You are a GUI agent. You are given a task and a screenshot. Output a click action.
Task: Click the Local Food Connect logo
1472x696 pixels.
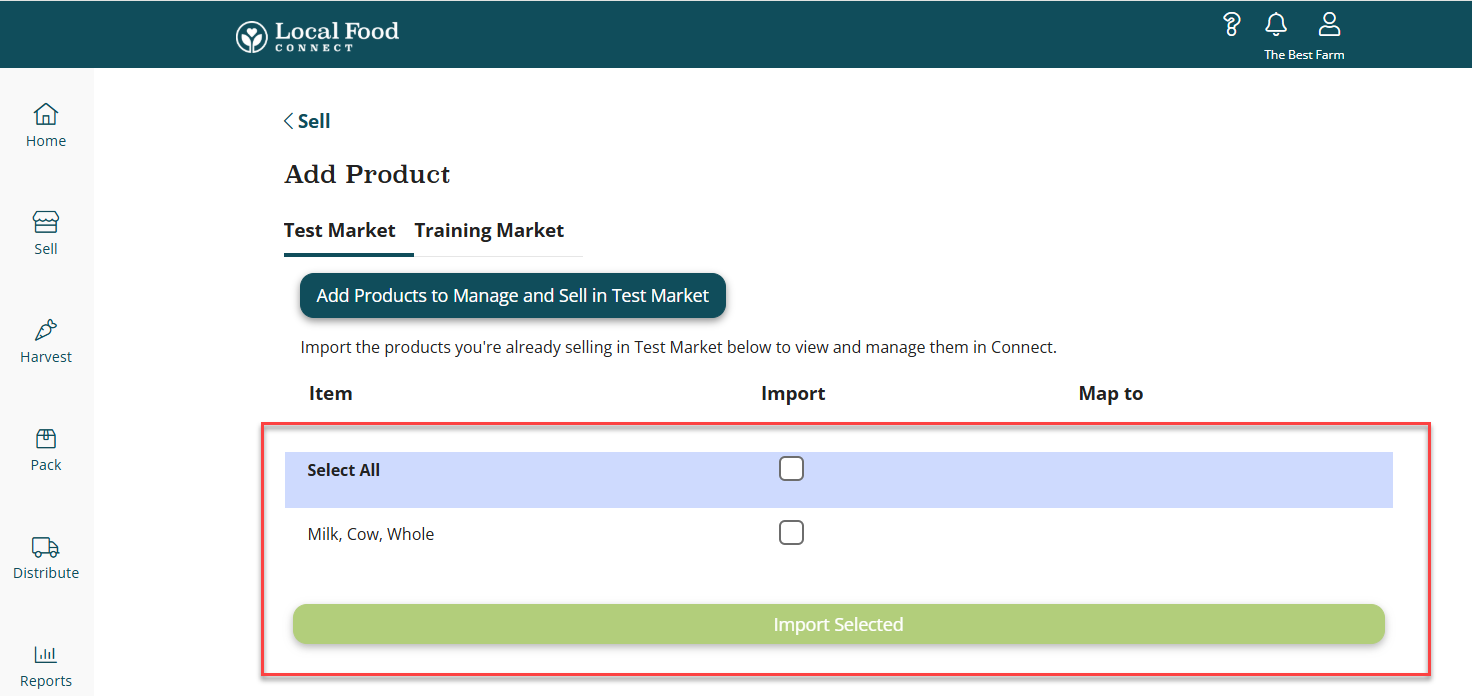[317, 35]
